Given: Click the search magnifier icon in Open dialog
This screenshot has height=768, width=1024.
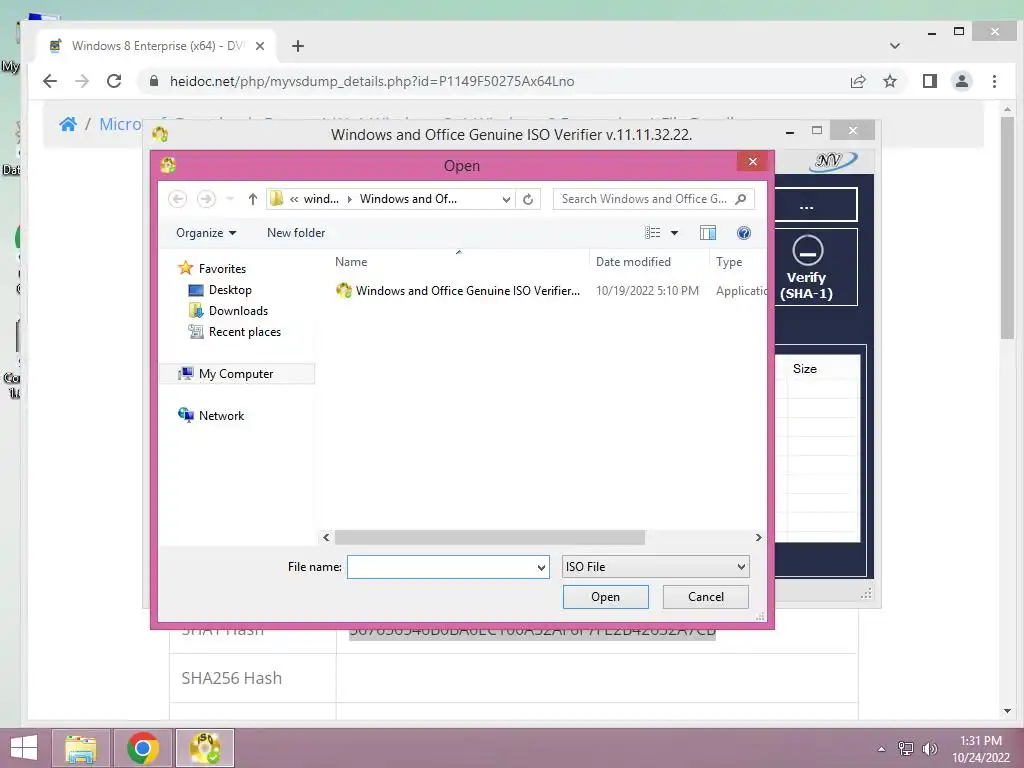Looking at the screenshot, I should click(x=741, y=199).
